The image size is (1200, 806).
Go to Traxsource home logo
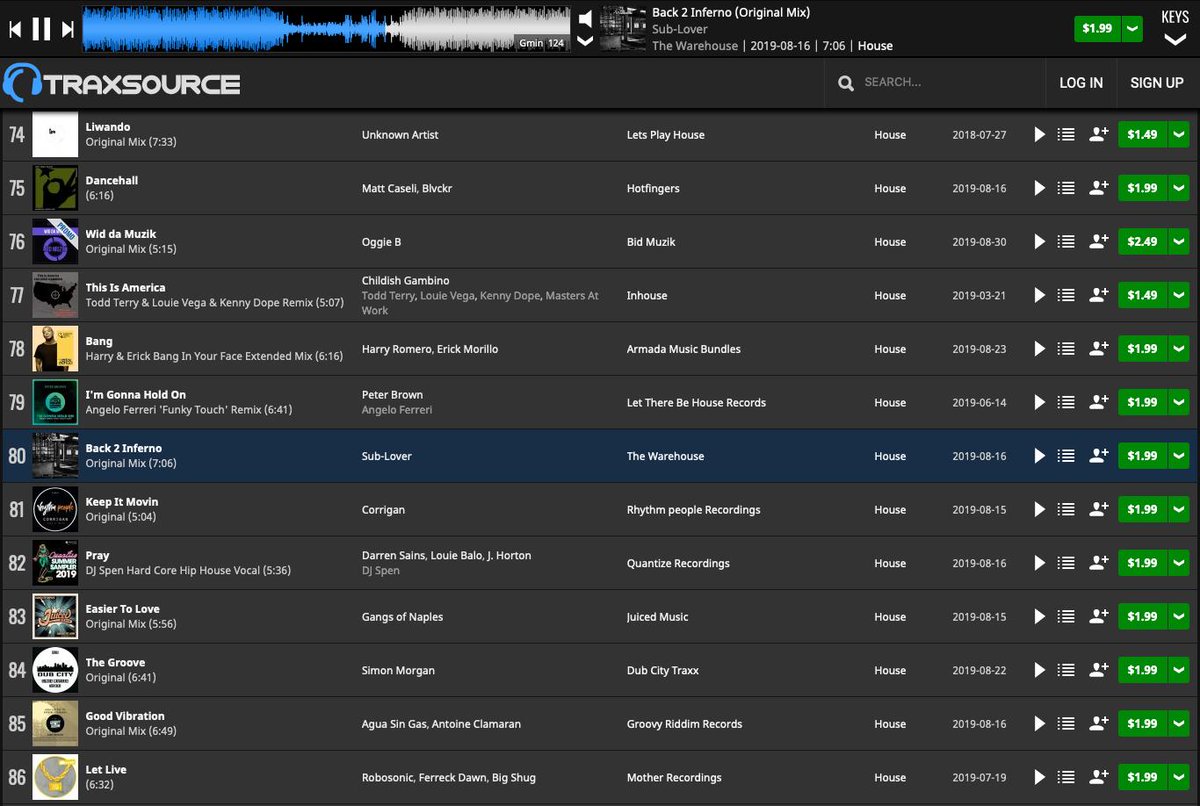pyautogui.click(x=121, y=82)
